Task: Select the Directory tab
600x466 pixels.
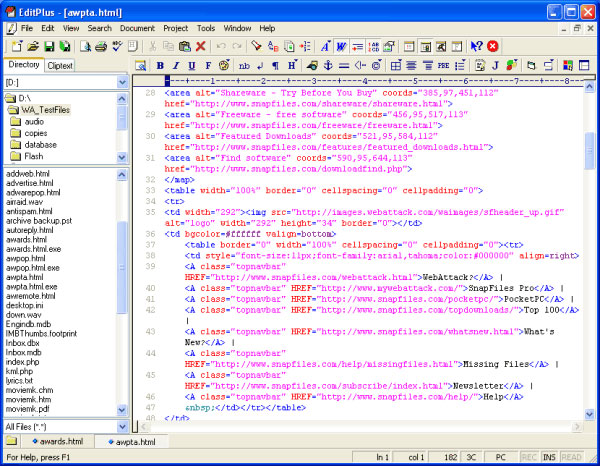Action: (24, 65)
